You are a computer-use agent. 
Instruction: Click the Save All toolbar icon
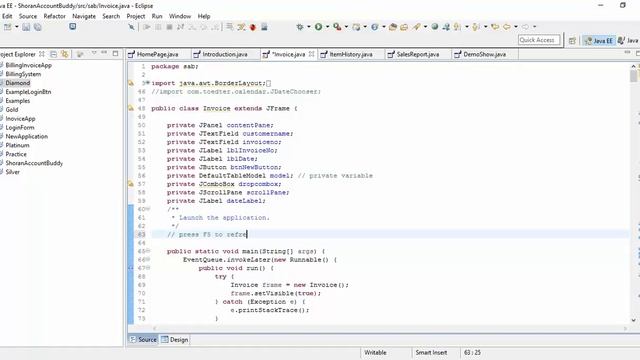38,27
